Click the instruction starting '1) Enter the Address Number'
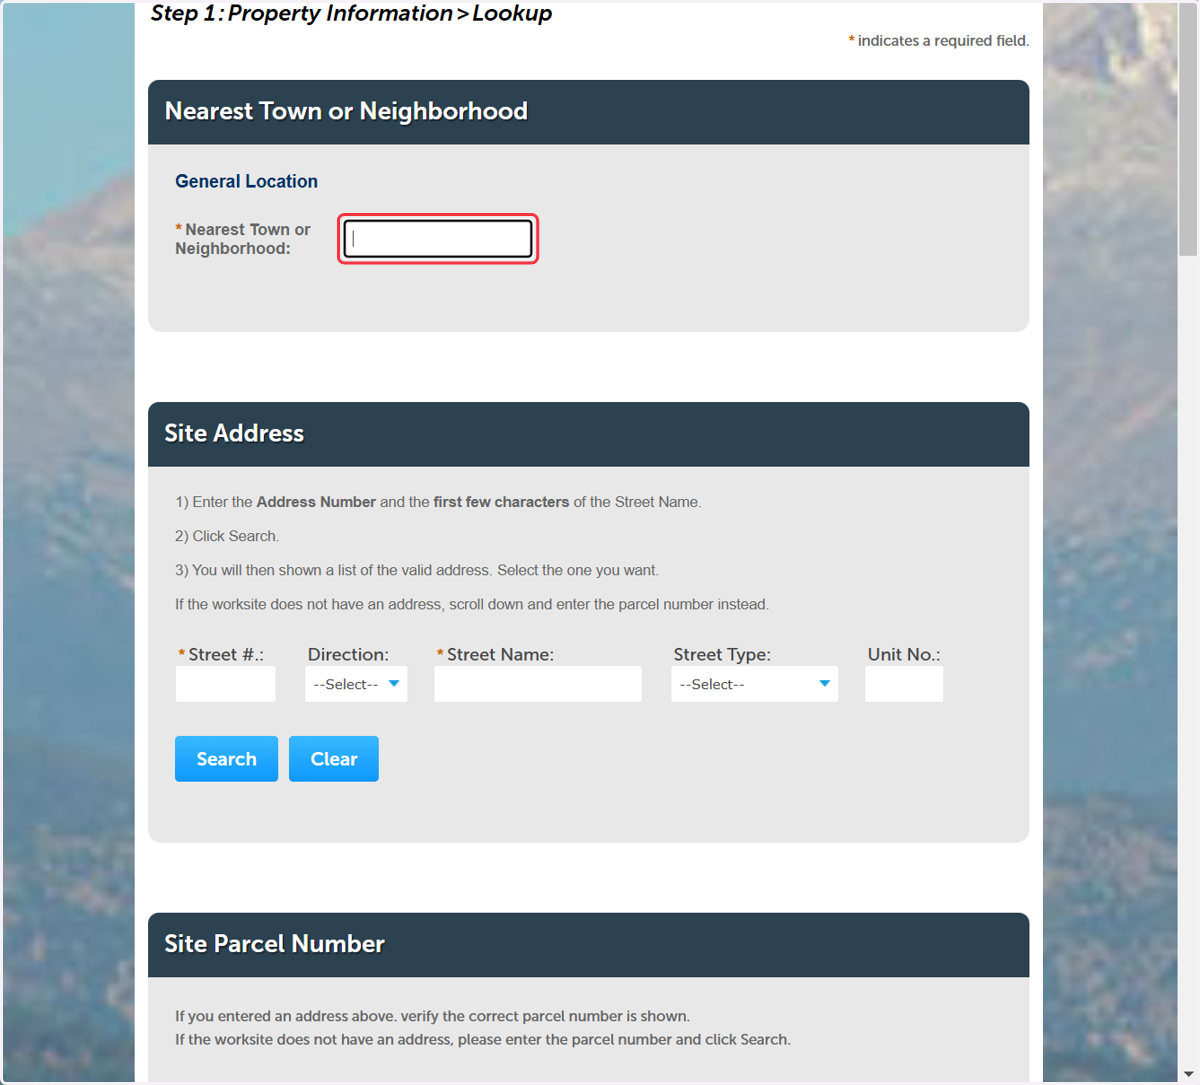This screenshot has height=1085, width=1200. (x=438, y=502)
